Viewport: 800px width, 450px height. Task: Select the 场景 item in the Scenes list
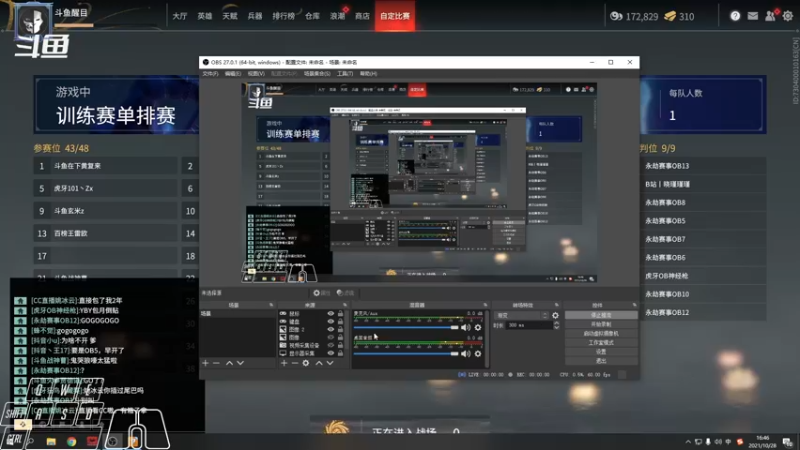coord(238,314)
